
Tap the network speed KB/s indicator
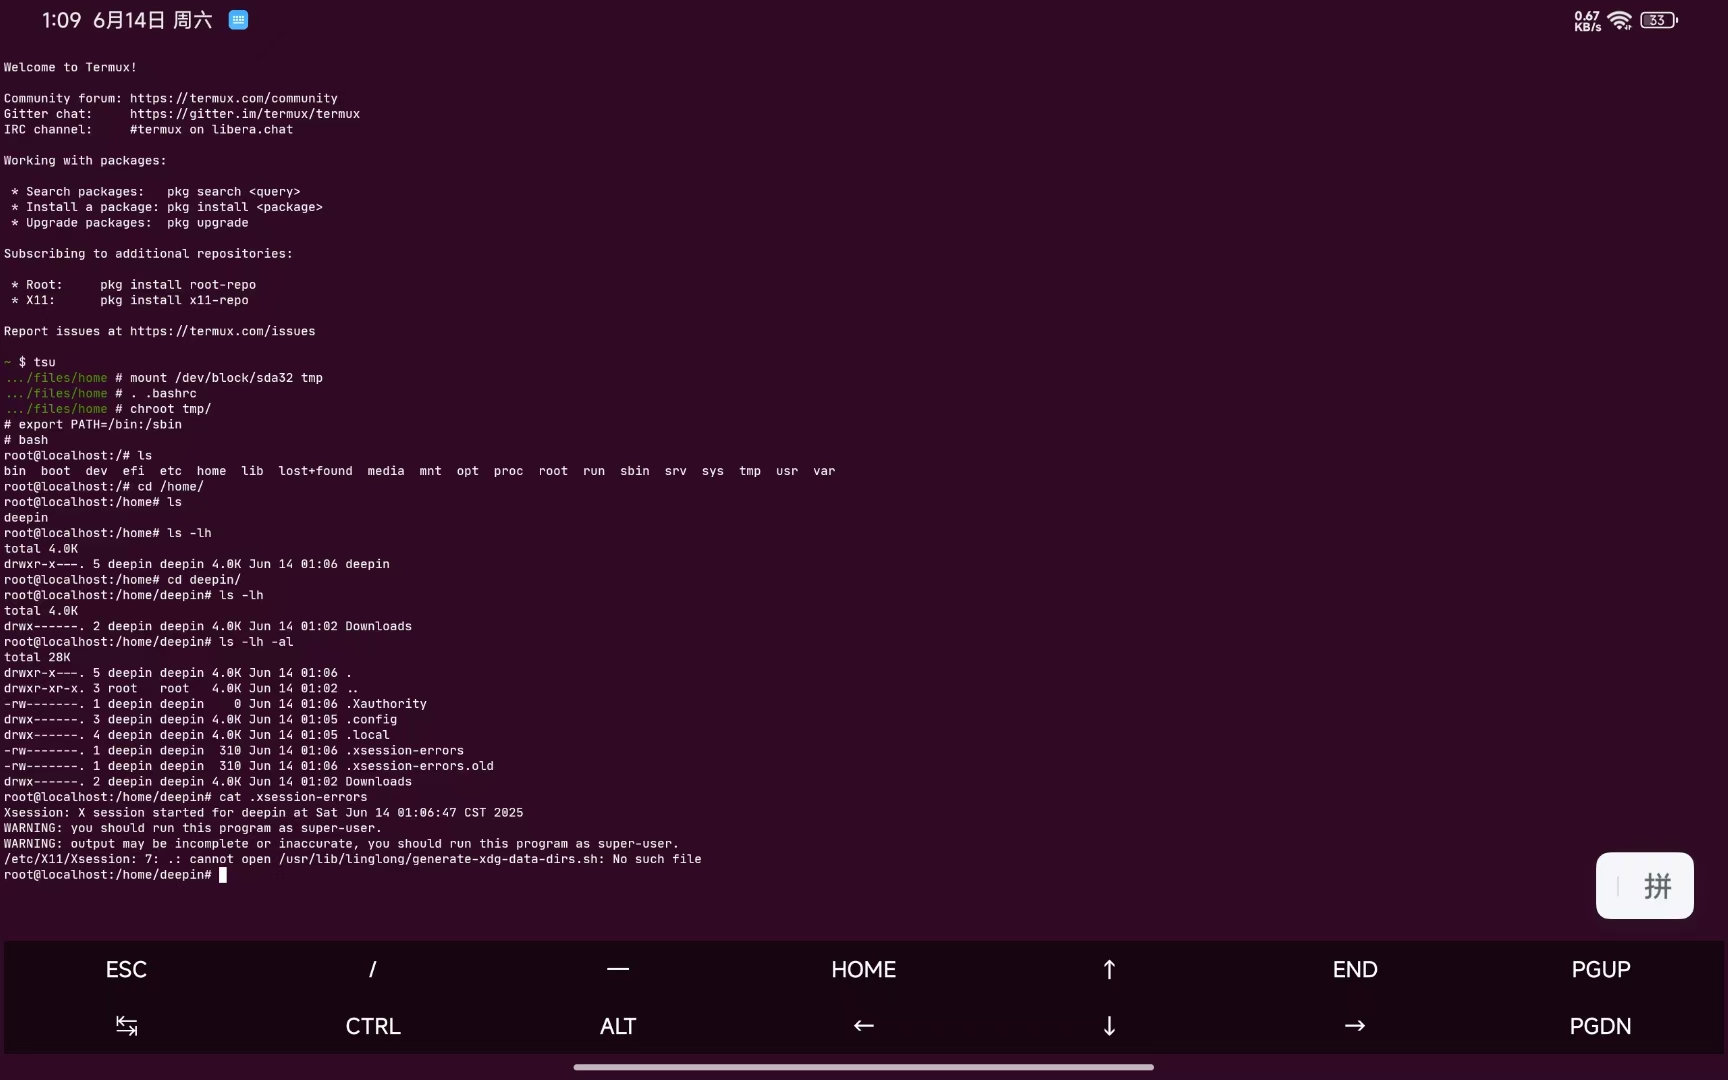coord(1587,21)
